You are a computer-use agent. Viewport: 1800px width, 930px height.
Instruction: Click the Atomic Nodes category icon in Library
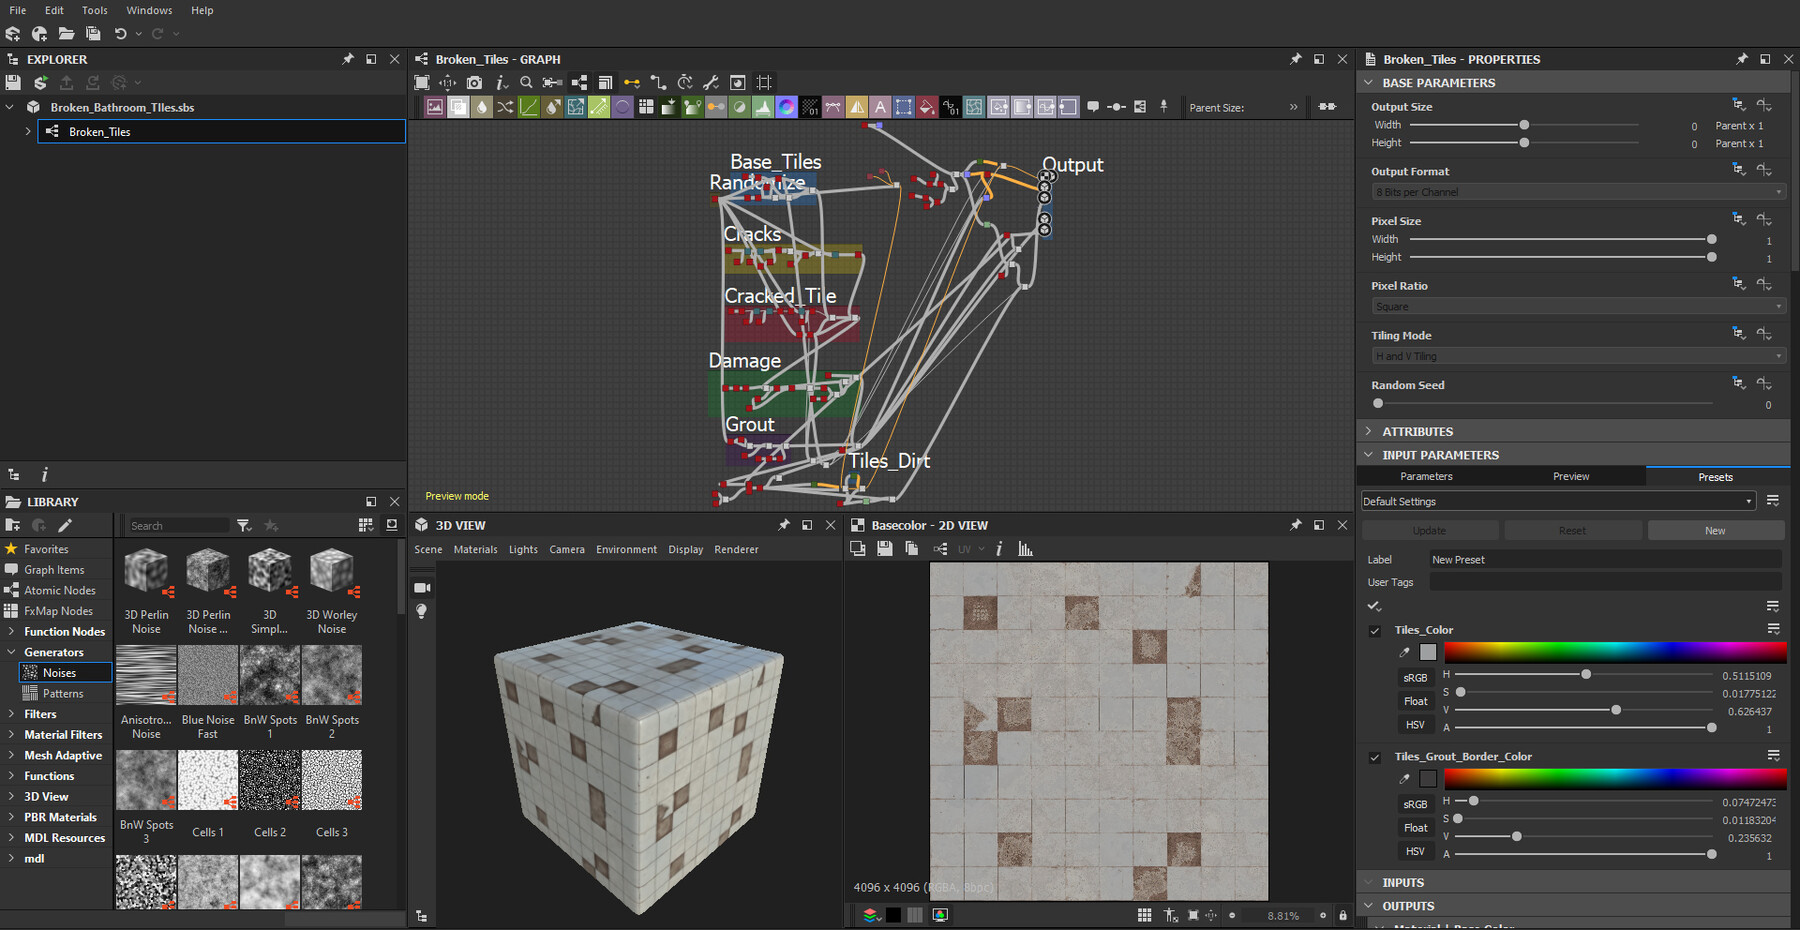pyautogui.click(x=13, y=590)
